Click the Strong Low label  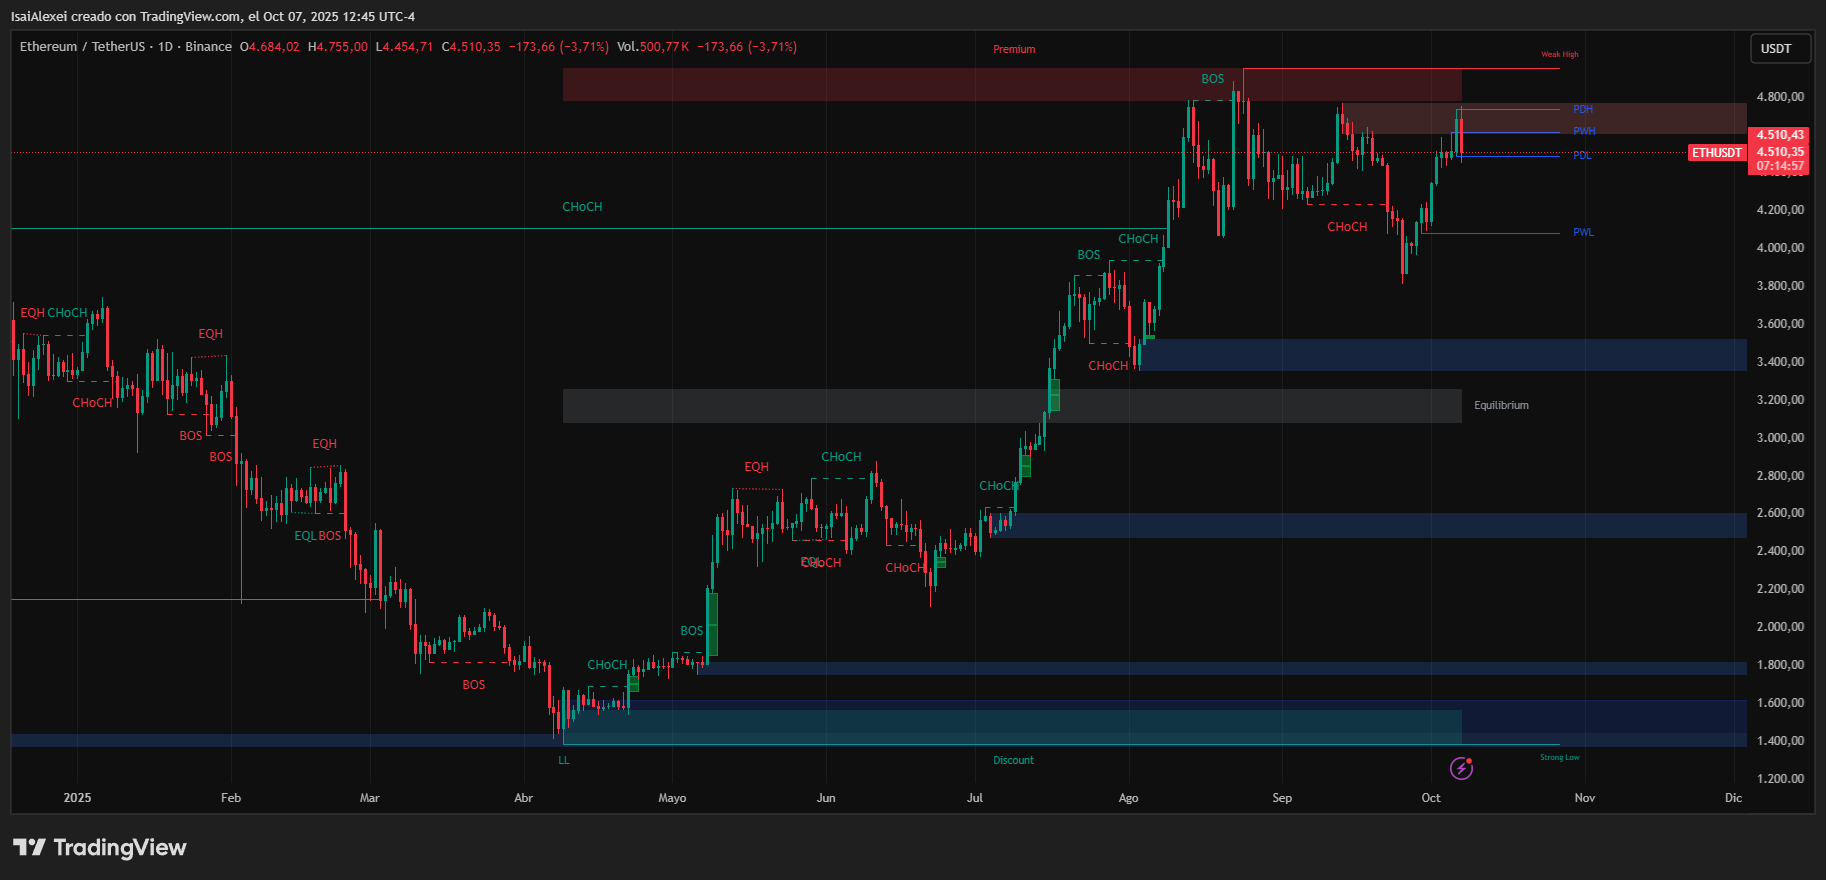click(x=1559, y=758)
